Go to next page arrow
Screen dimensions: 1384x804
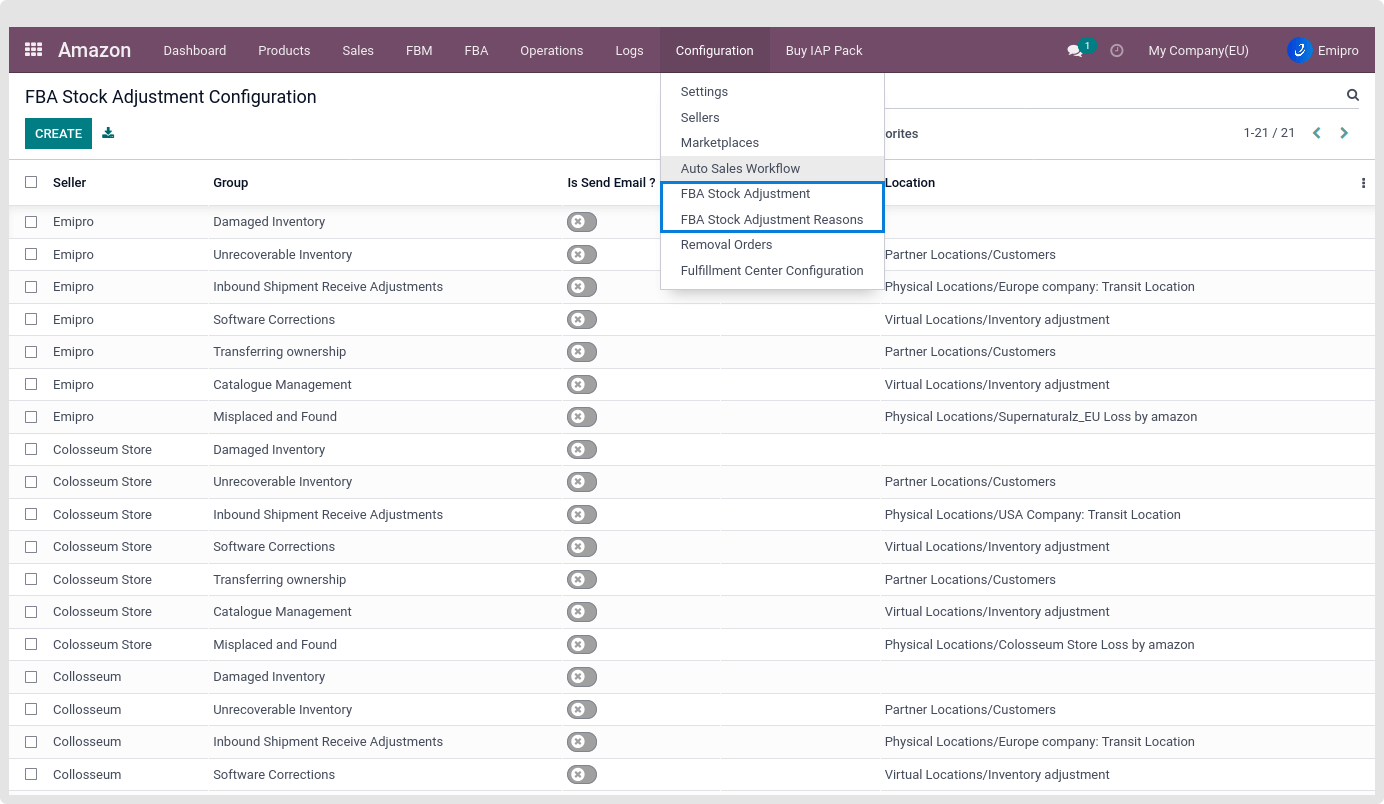pos(1344,133)
